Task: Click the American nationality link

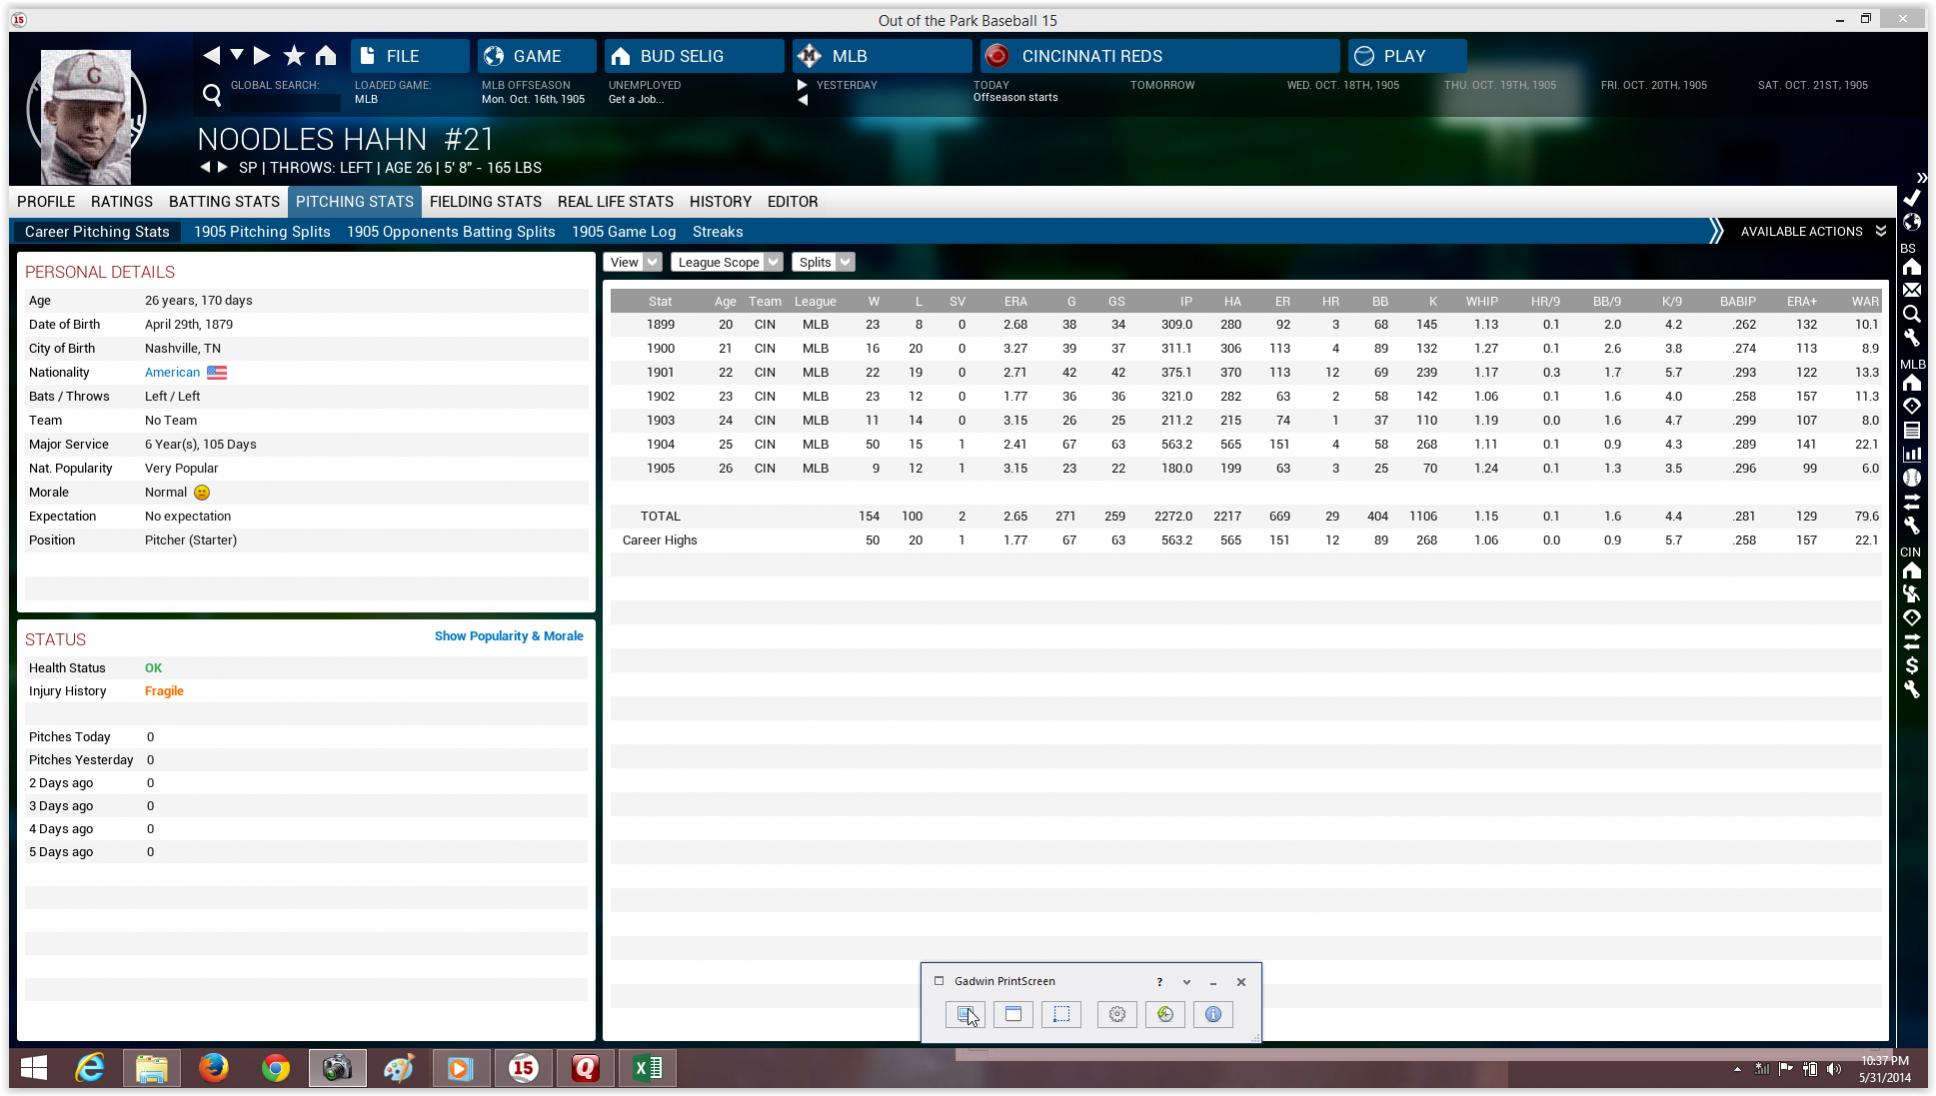Action: pos(172,372)
